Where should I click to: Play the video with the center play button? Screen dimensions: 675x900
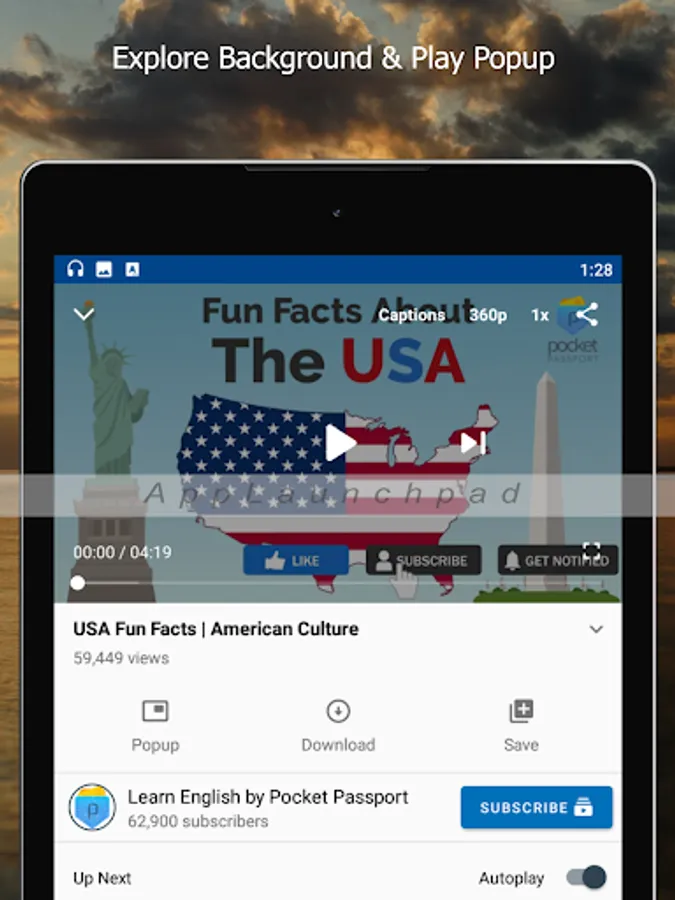coord(340,443)
